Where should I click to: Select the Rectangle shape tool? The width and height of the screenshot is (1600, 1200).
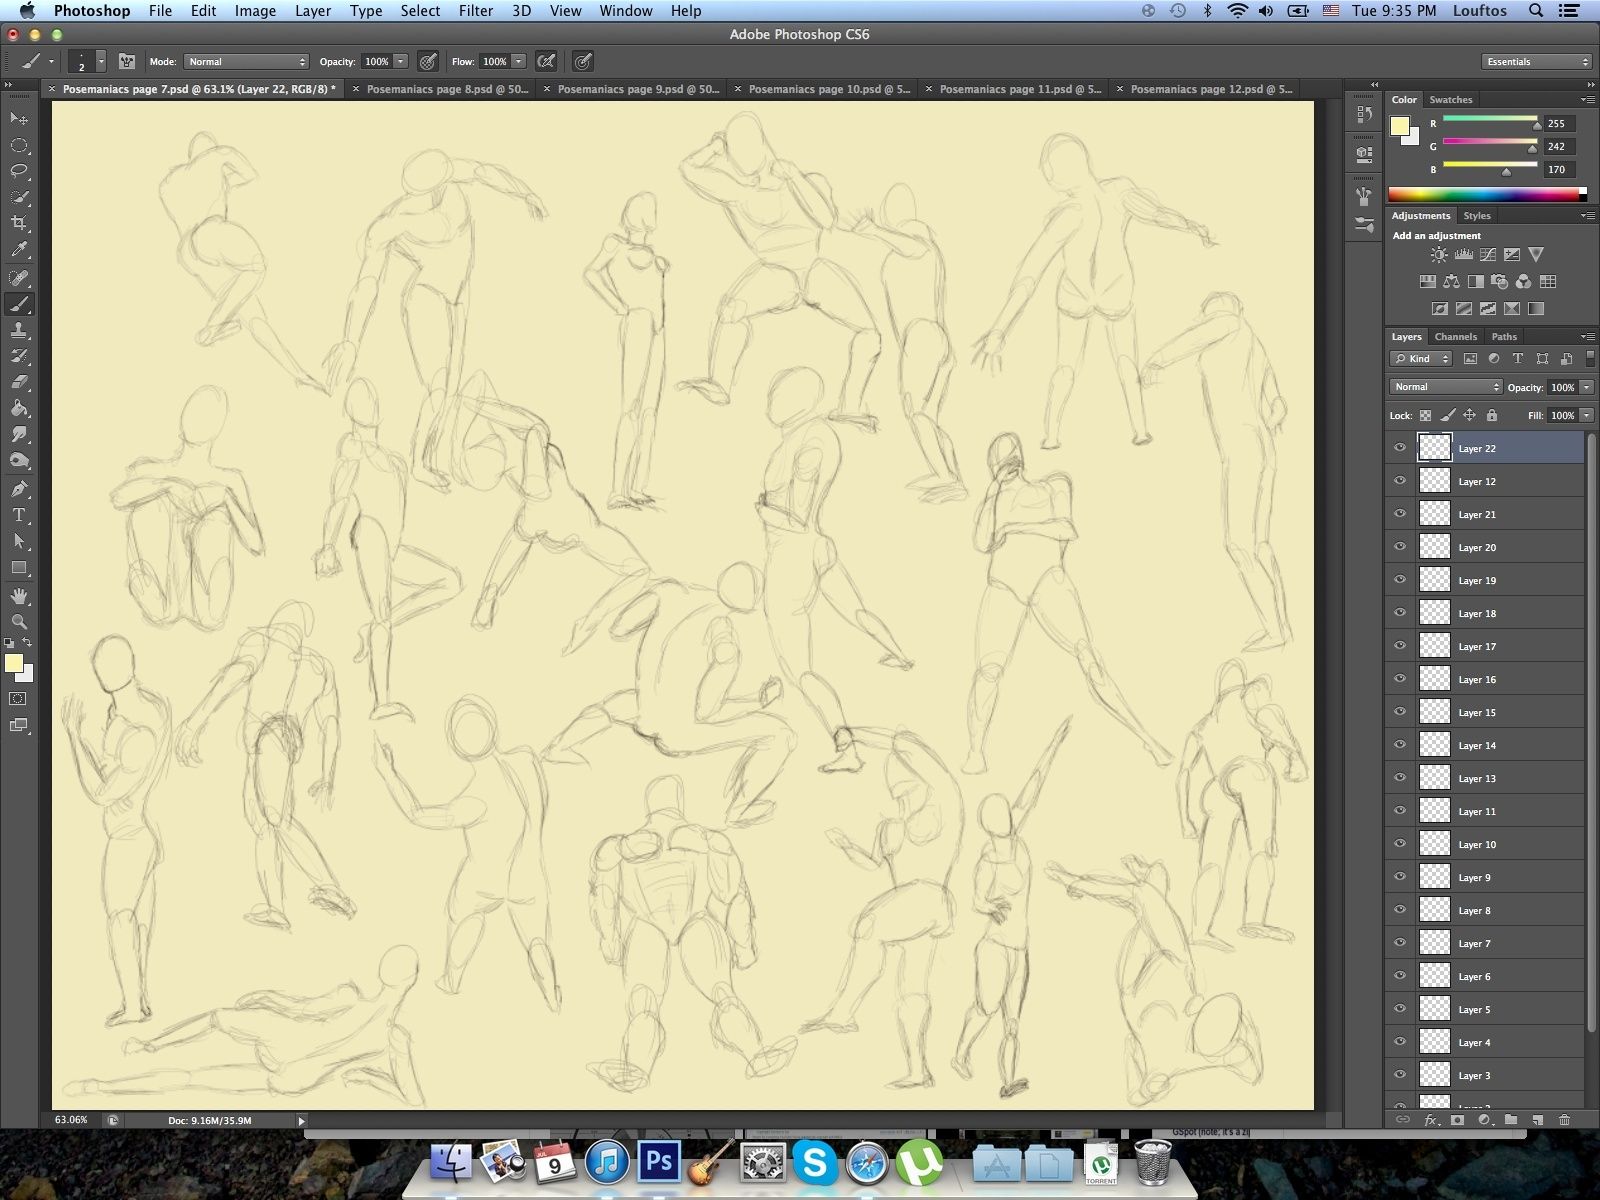[x=19, y=568]
